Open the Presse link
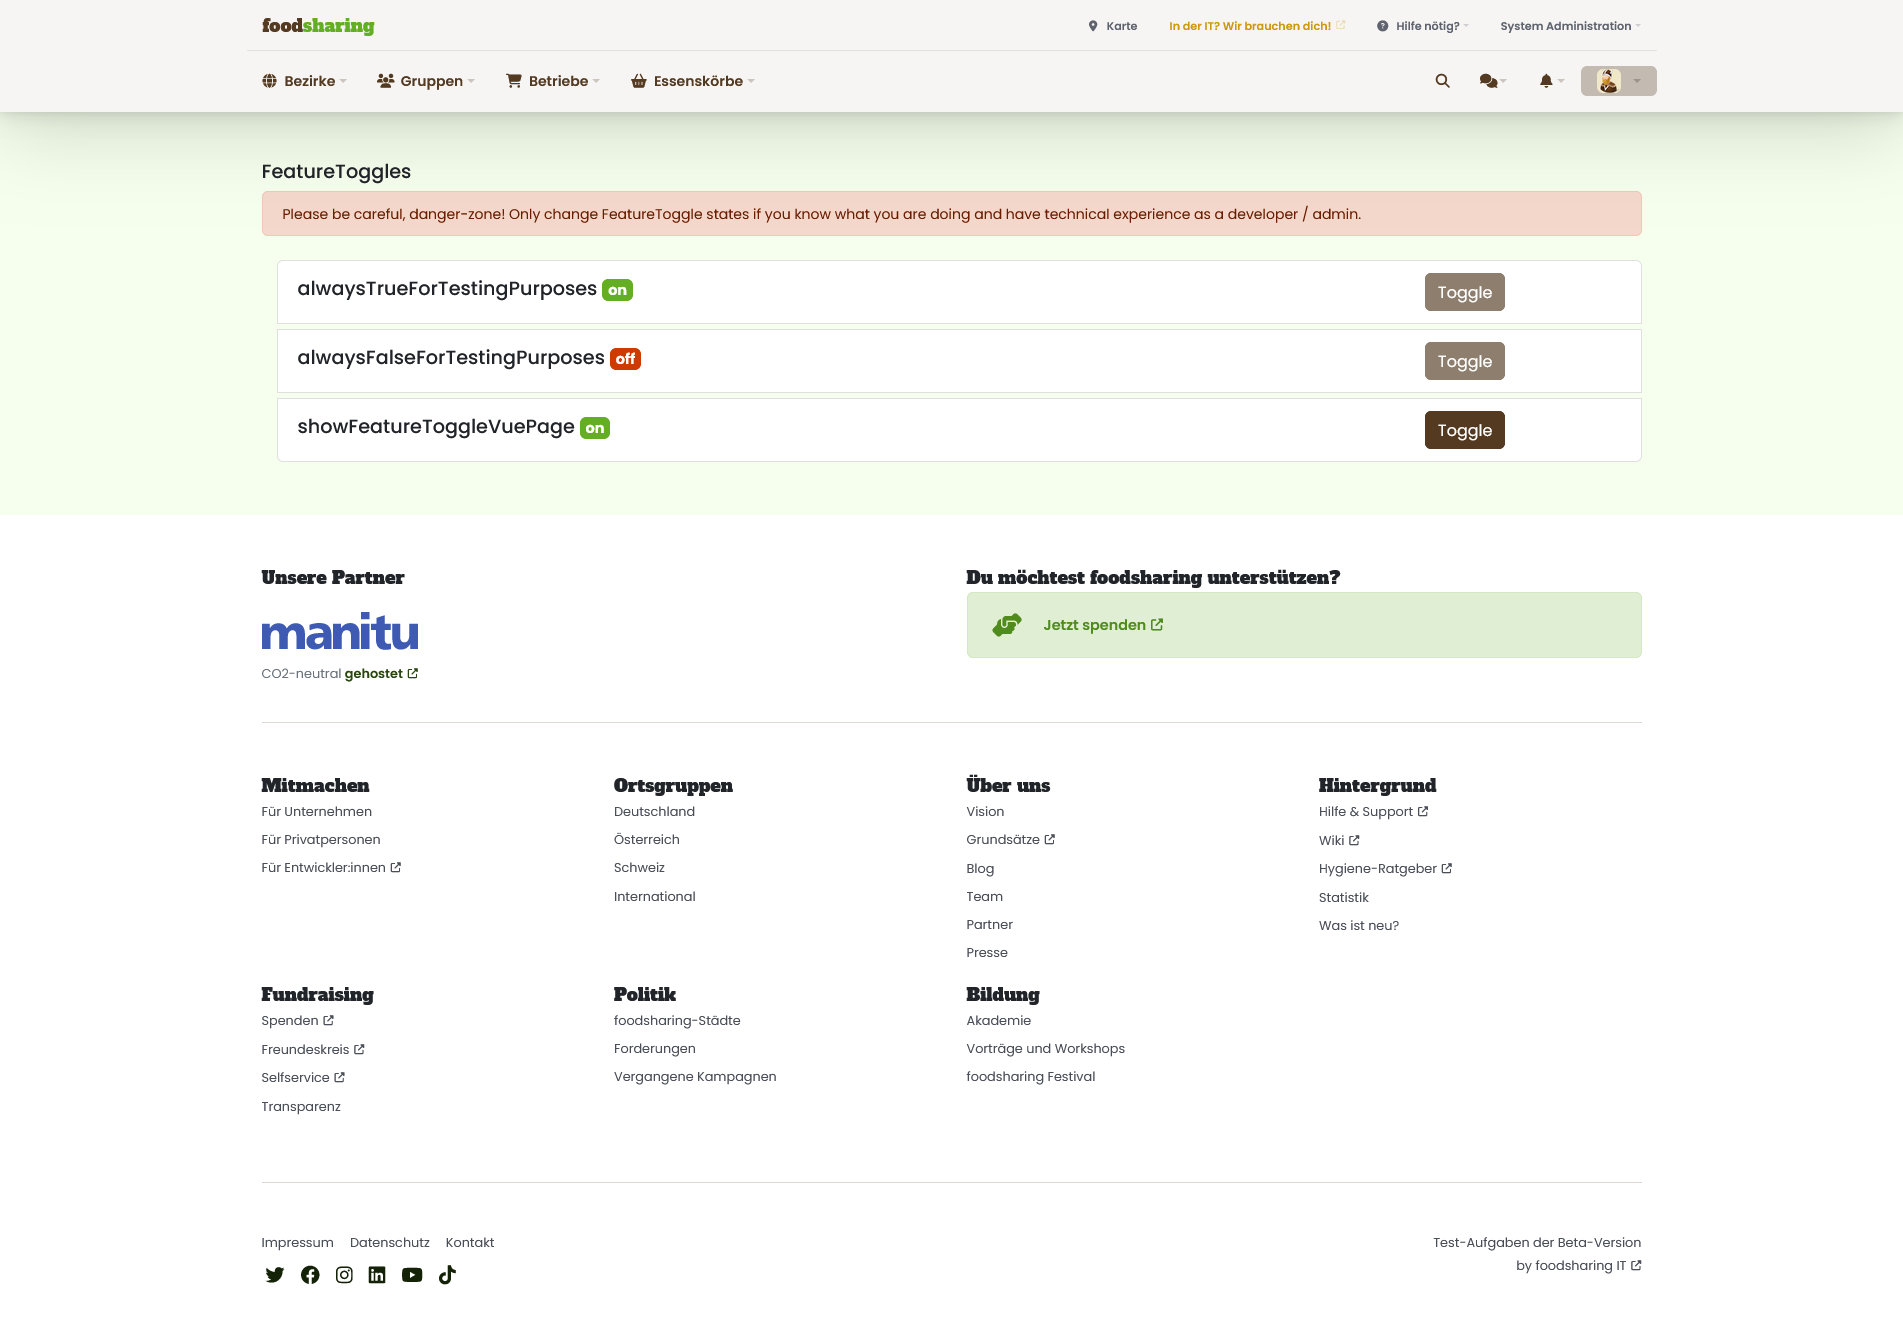This screenshot has height=1344, width=1903. [x=987, y=953]
